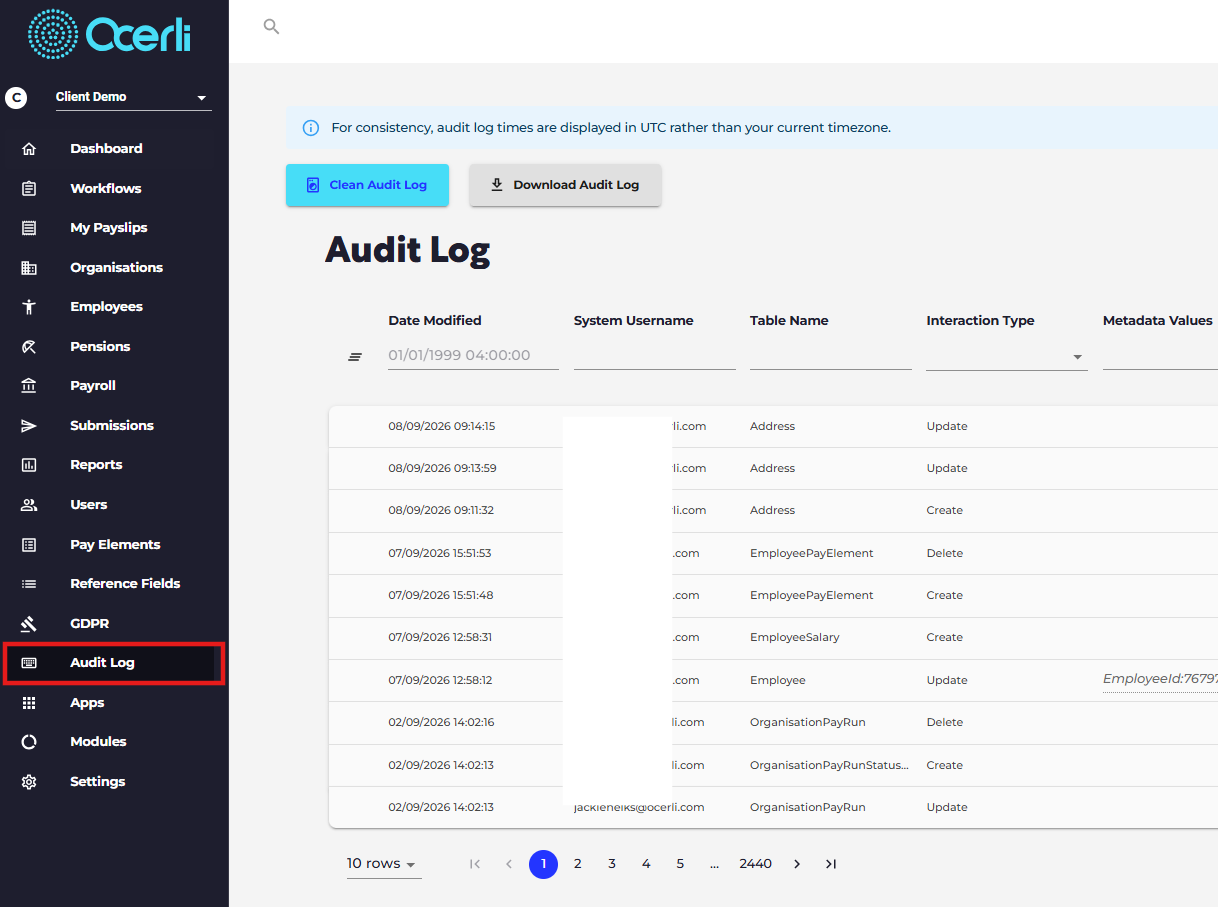Click the Modules ring icon

(x=29, y=742)
